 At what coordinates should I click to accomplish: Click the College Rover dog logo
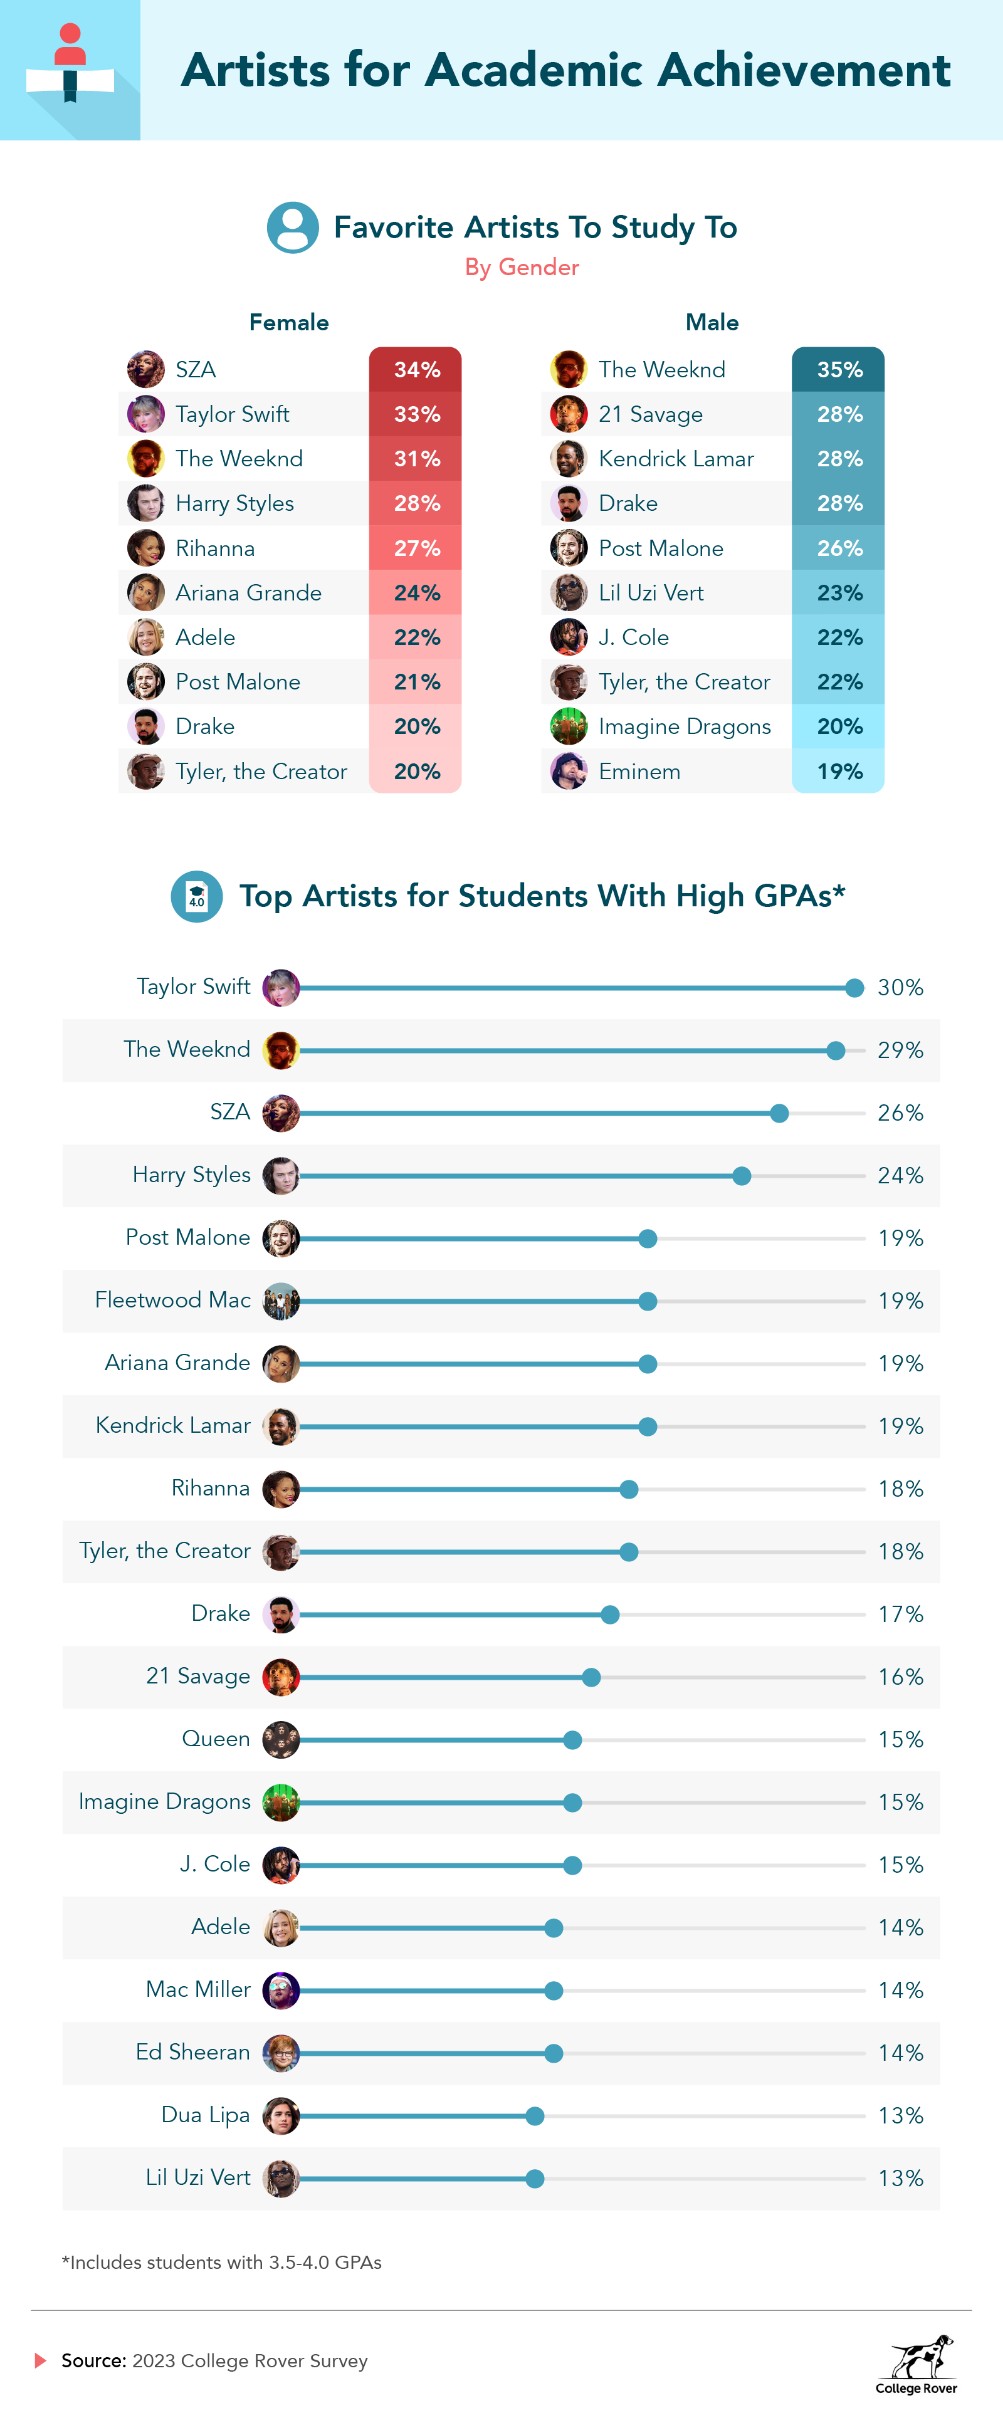917,2365
